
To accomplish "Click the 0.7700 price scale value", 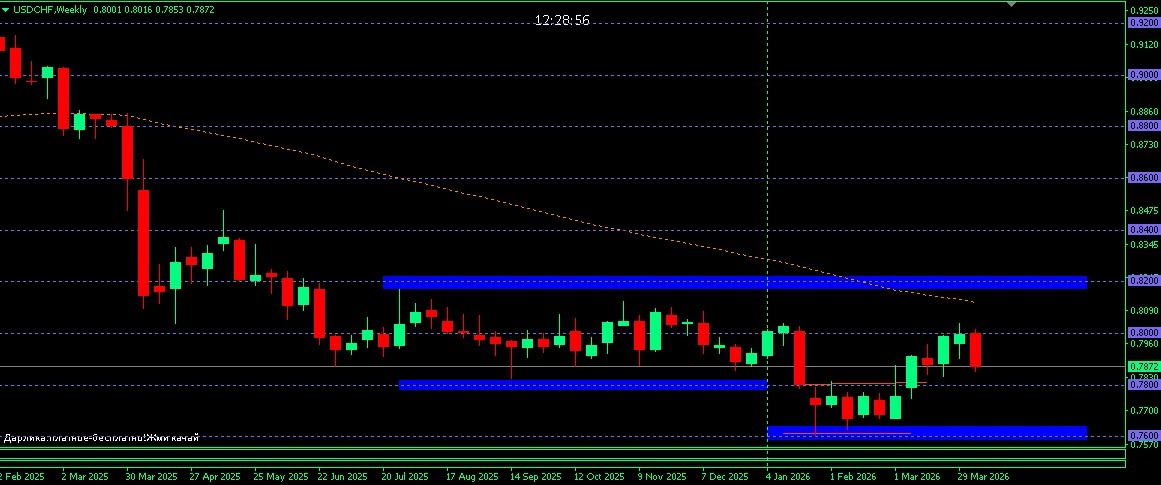I will coord(1144,410).
